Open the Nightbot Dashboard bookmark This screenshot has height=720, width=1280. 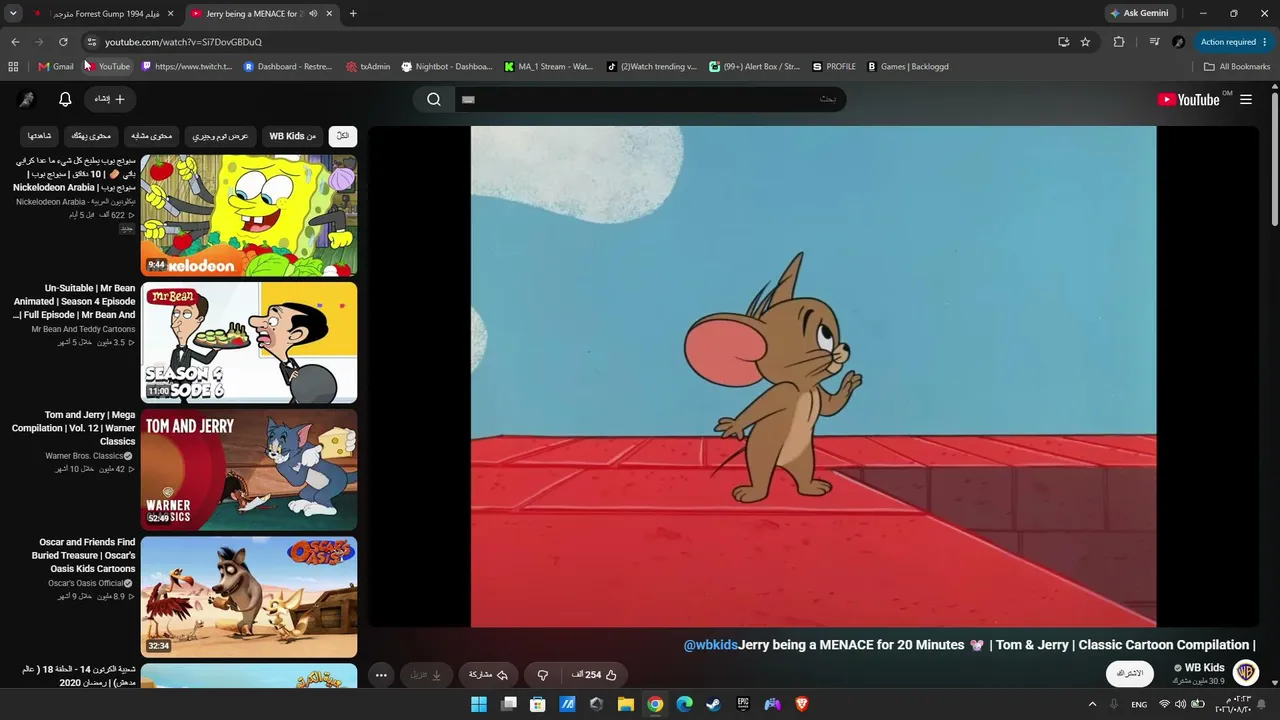pos(447,67)
